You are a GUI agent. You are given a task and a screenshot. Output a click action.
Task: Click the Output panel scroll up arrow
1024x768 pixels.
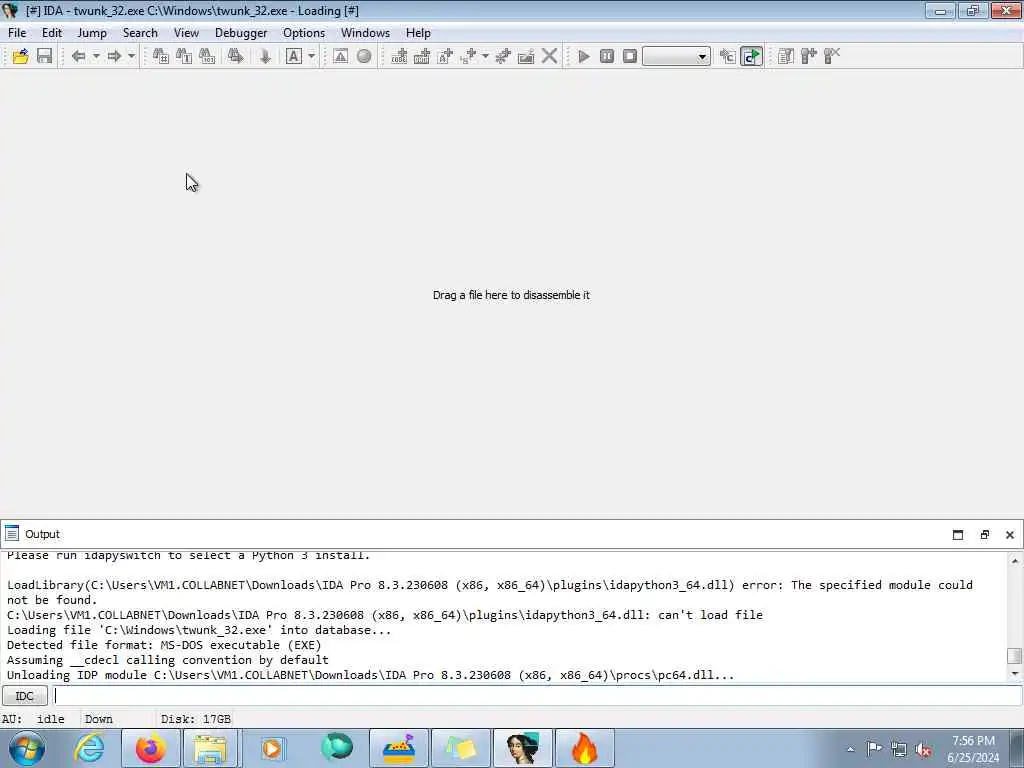point(1014,560)
